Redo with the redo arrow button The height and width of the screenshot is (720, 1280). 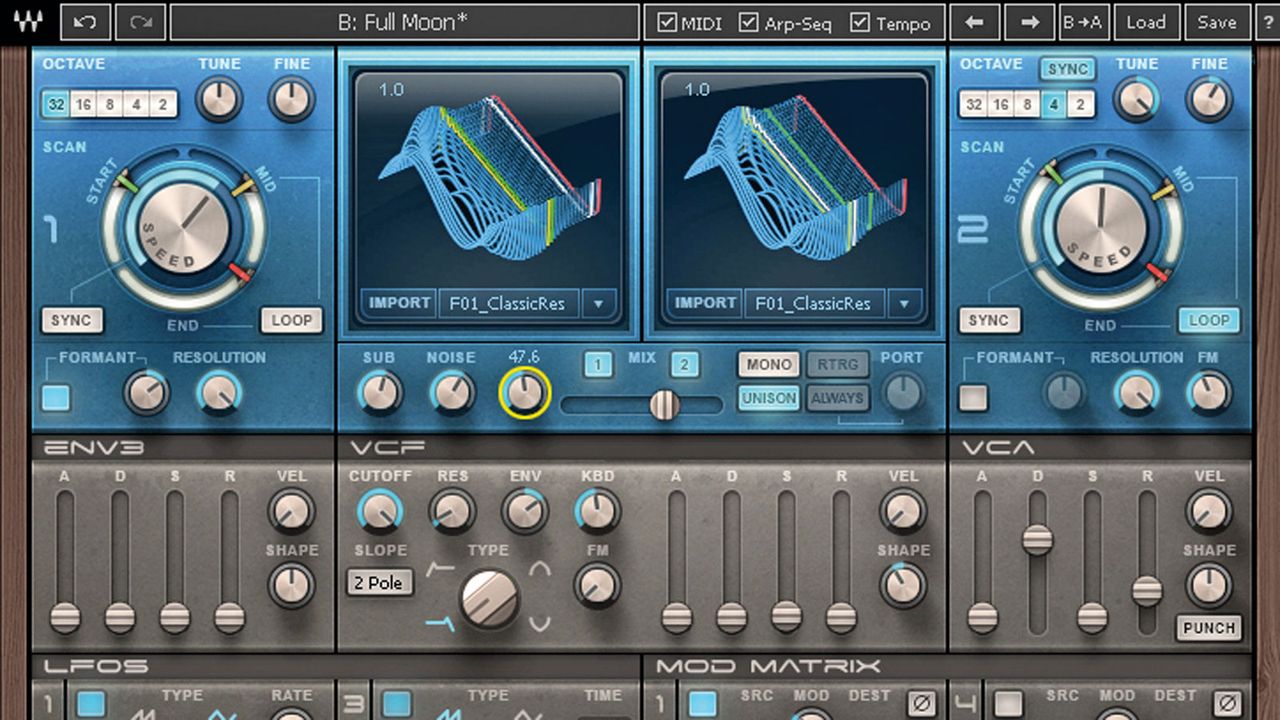point(140,22)
